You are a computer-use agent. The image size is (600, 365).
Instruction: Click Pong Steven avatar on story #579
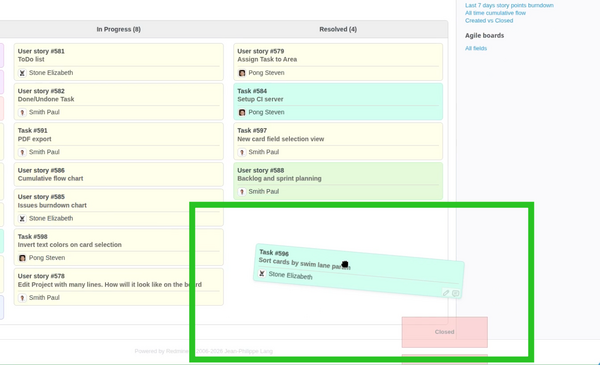pos(242,73)
